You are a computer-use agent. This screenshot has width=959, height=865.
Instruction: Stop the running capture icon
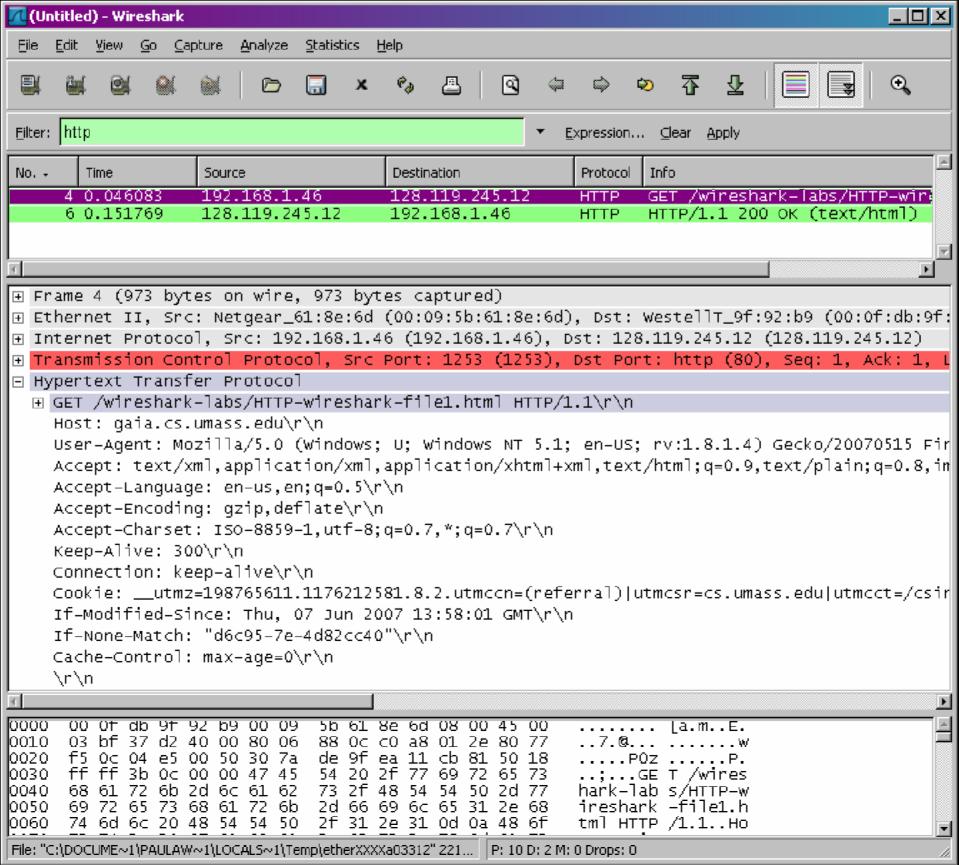tap(166, 85)
